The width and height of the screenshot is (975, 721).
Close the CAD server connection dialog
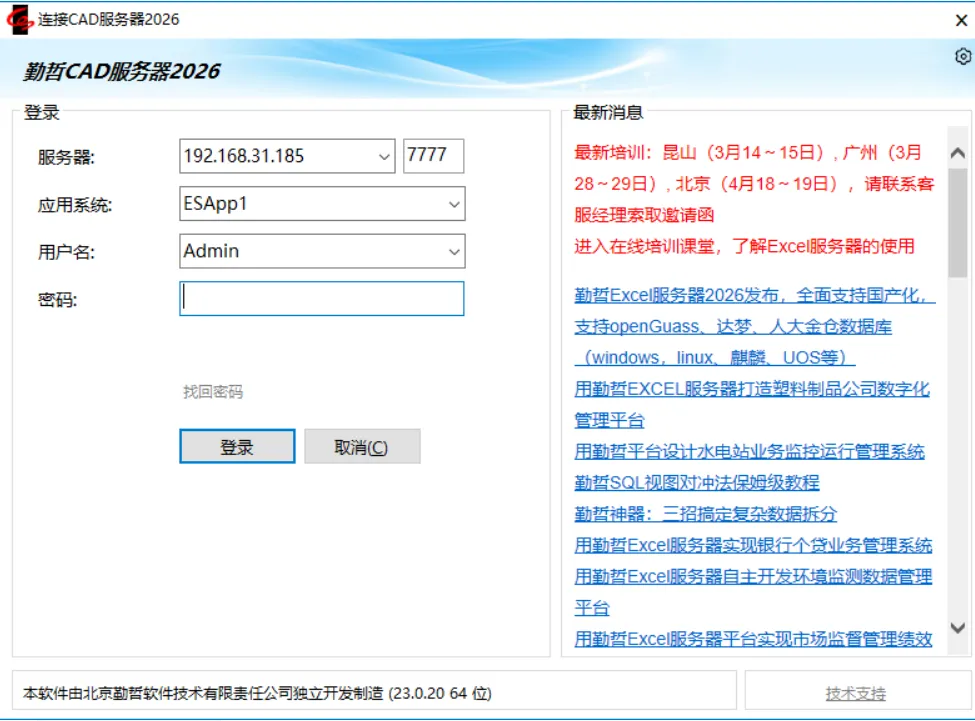(961, 21)
